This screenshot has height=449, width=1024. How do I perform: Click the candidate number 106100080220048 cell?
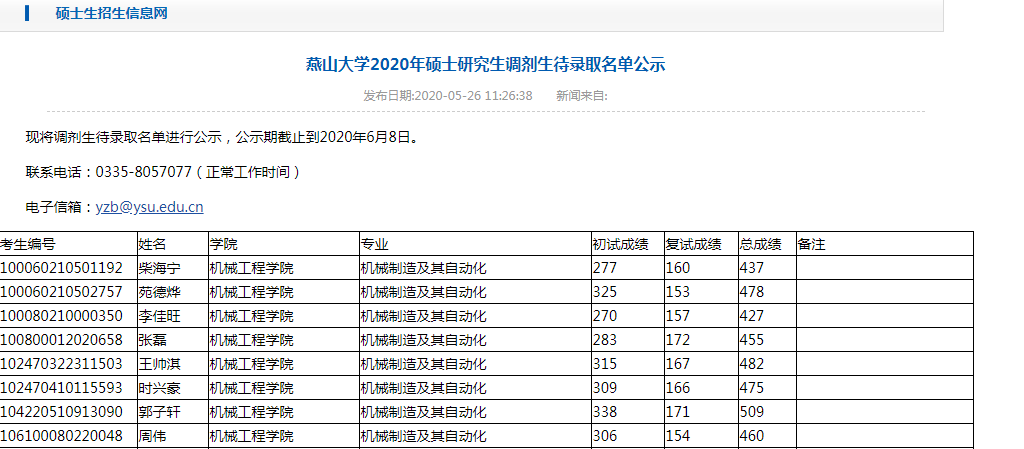tap(61, 436)
